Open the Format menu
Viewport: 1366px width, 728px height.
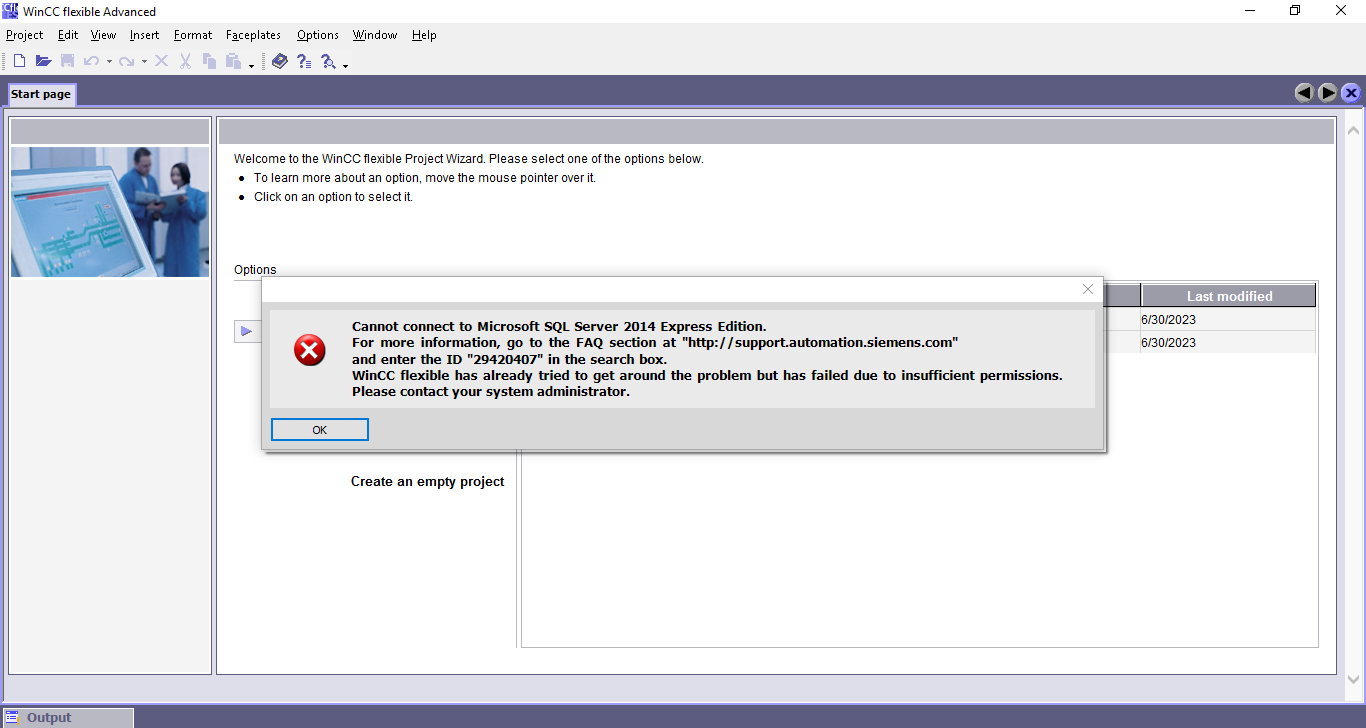coord(193,35)
